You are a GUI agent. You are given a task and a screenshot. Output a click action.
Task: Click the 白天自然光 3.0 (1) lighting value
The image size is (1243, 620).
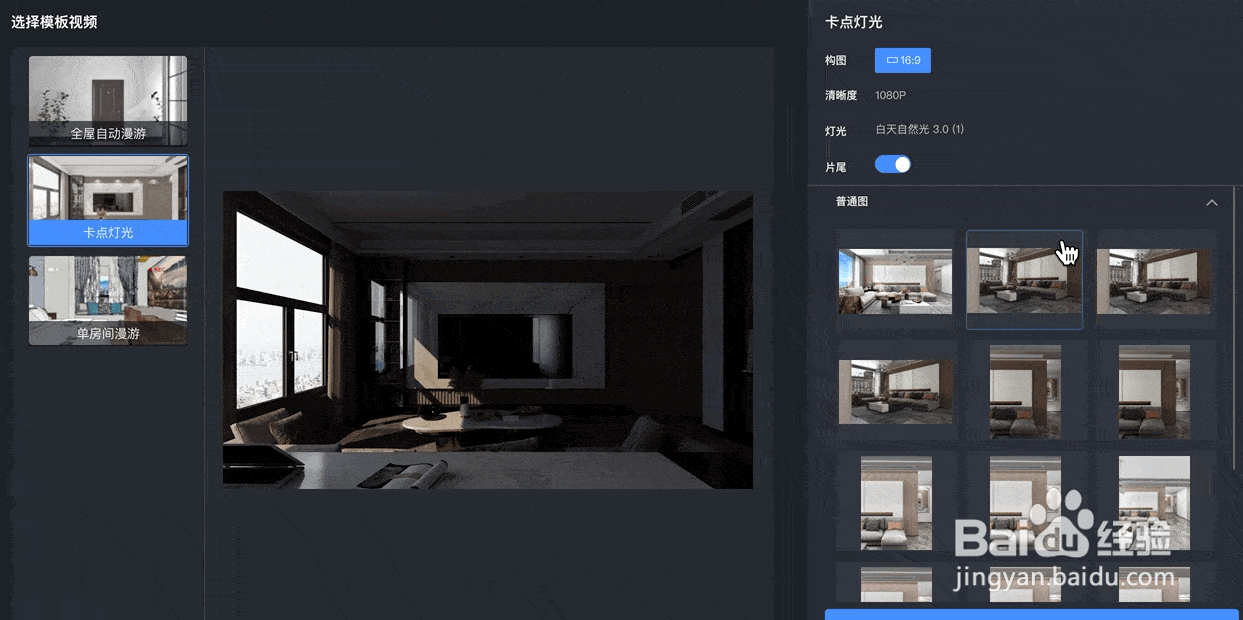pos(920,130)
